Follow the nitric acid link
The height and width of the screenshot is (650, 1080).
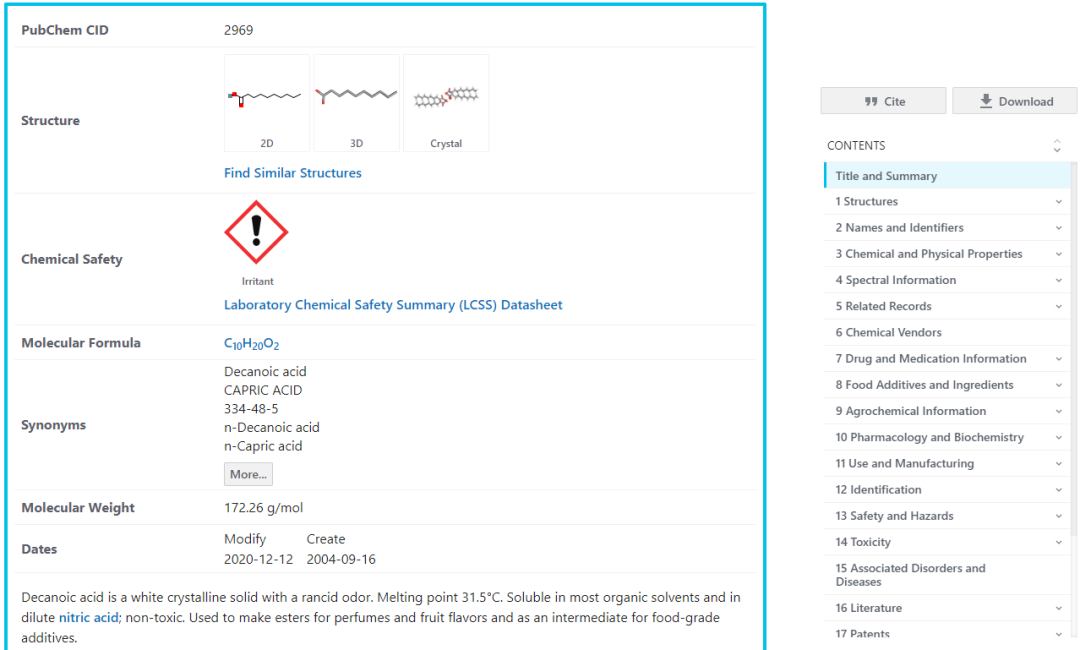tap(89, 618)
